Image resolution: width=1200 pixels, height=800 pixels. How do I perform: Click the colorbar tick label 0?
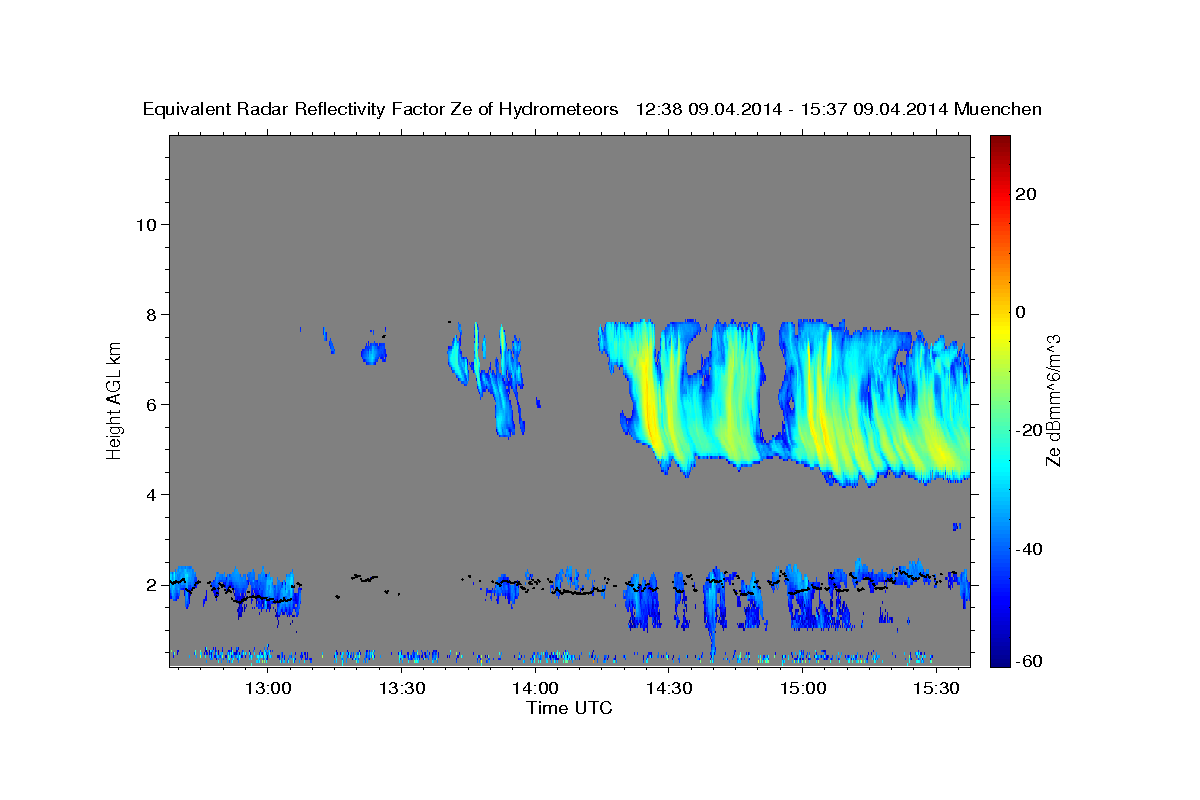(1019, 312)
